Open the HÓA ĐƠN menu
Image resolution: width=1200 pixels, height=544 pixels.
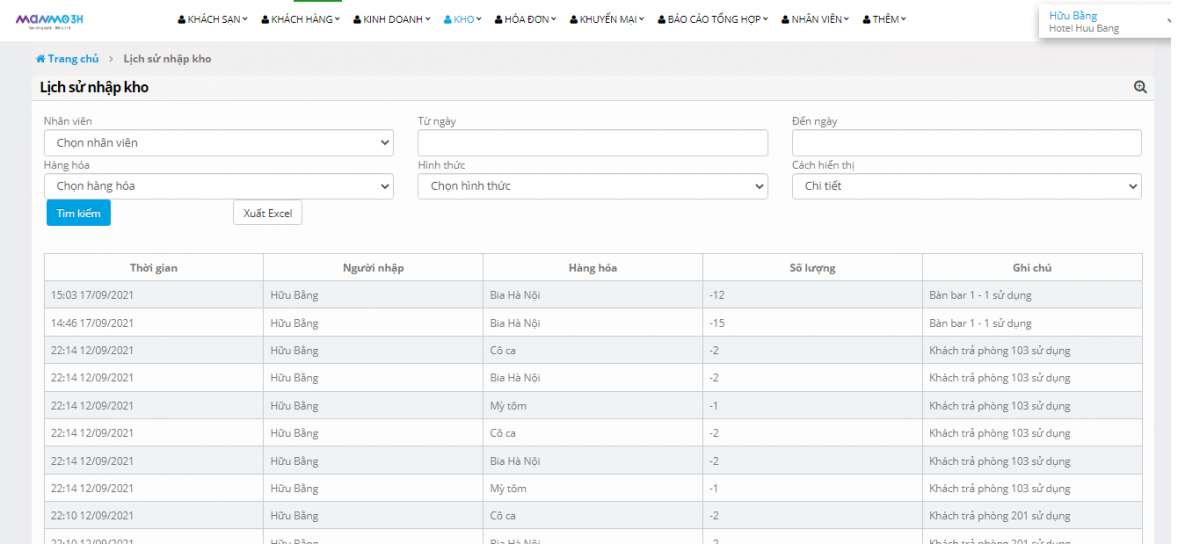(x=525, y=19)
